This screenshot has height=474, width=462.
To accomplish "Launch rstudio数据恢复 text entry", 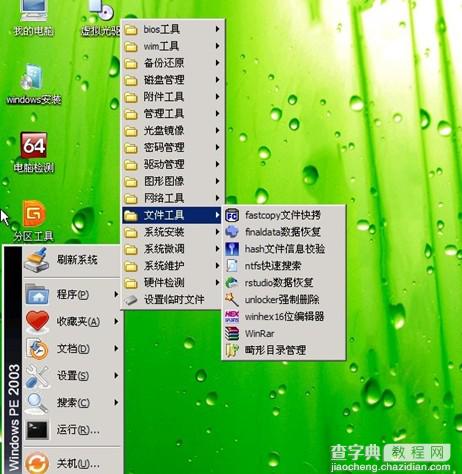I will coord(279,283).
